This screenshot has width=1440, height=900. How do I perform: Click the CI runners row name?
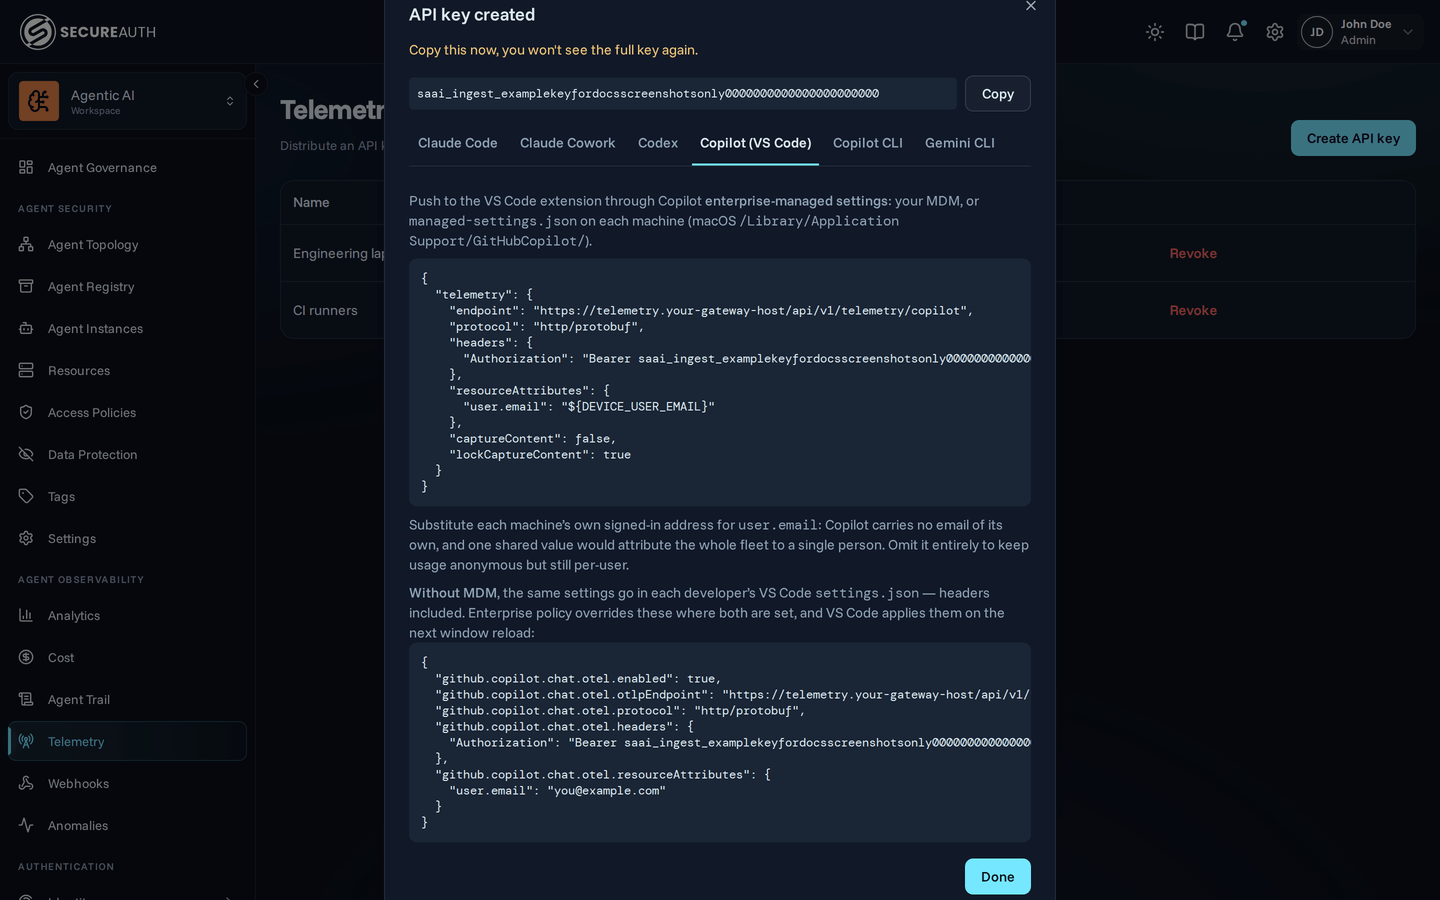[325, 310]
